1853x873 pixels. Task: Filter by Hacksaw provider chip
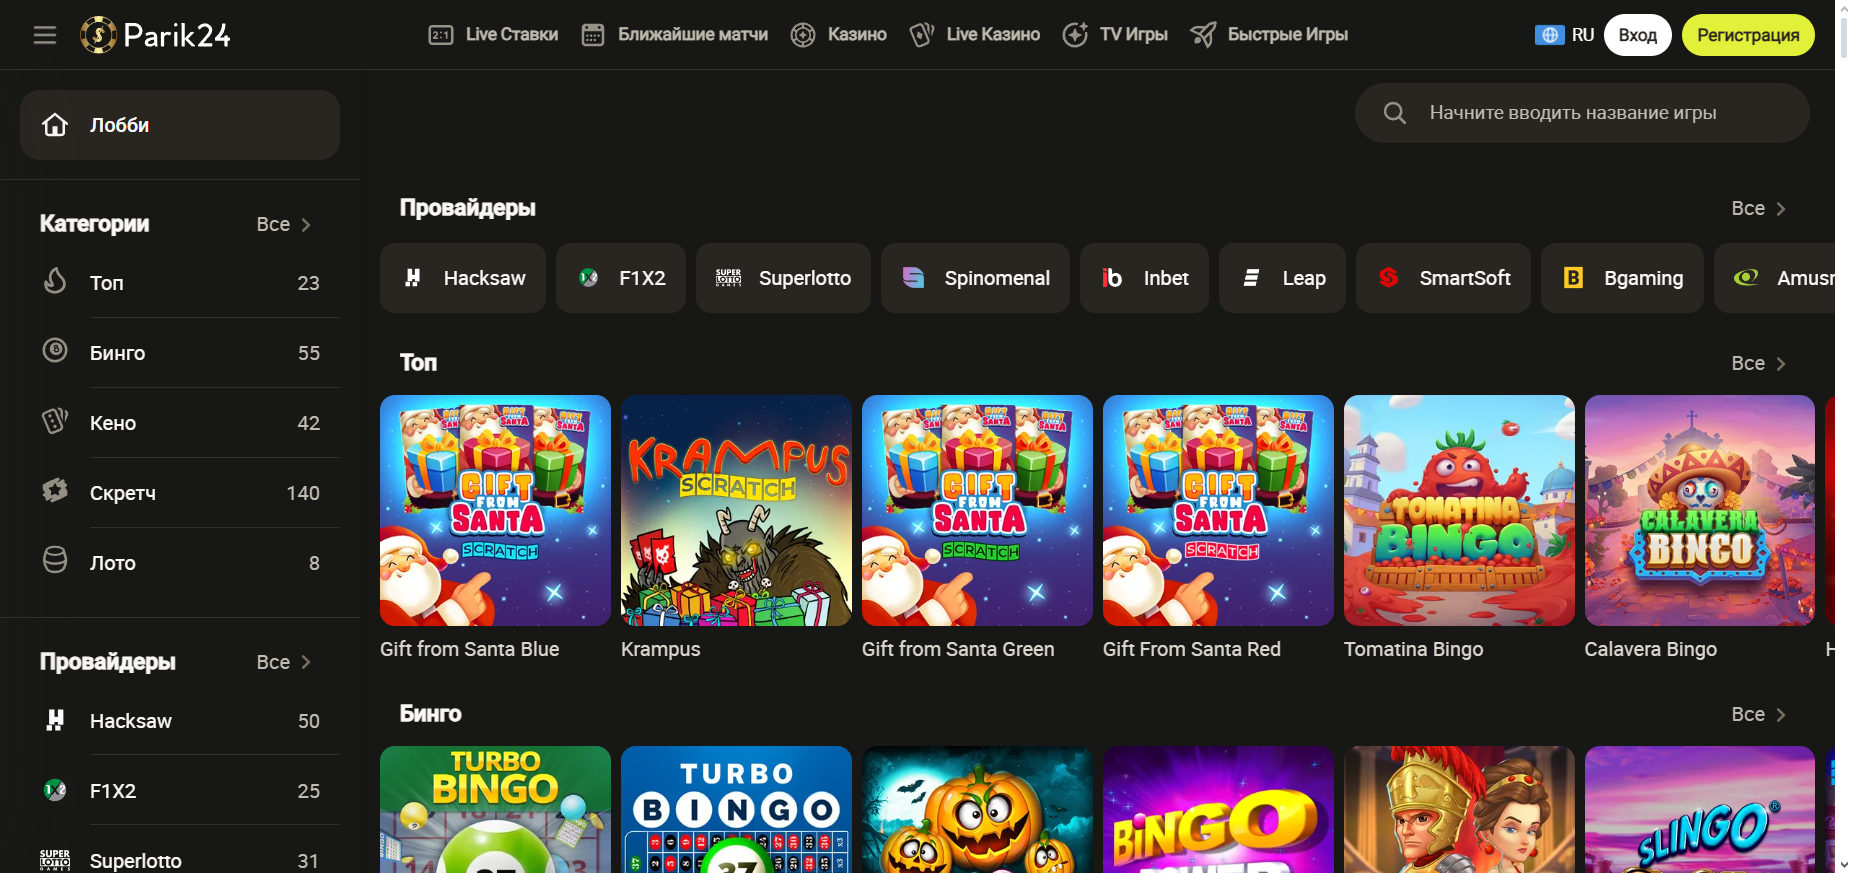(x=463, y=278)
